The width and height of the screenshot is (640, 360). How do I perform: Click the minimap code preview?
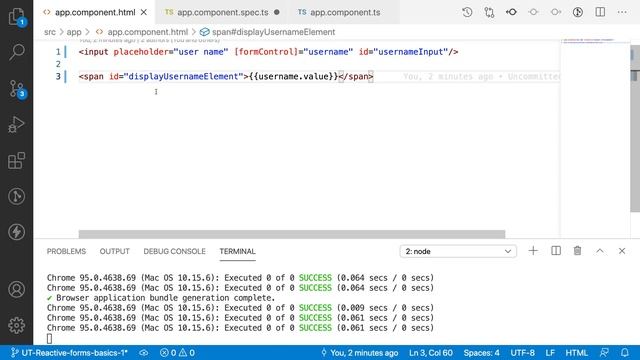pos(588,40)
